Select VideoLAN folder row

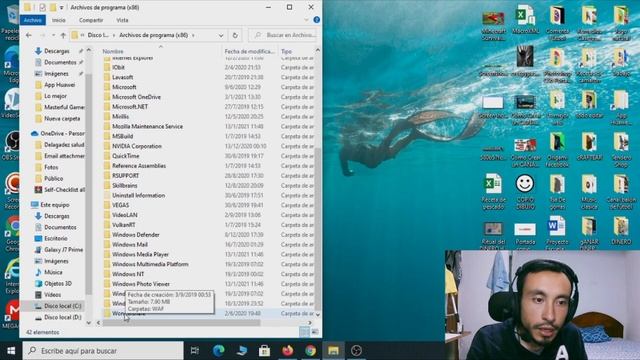tap(208, 215)
